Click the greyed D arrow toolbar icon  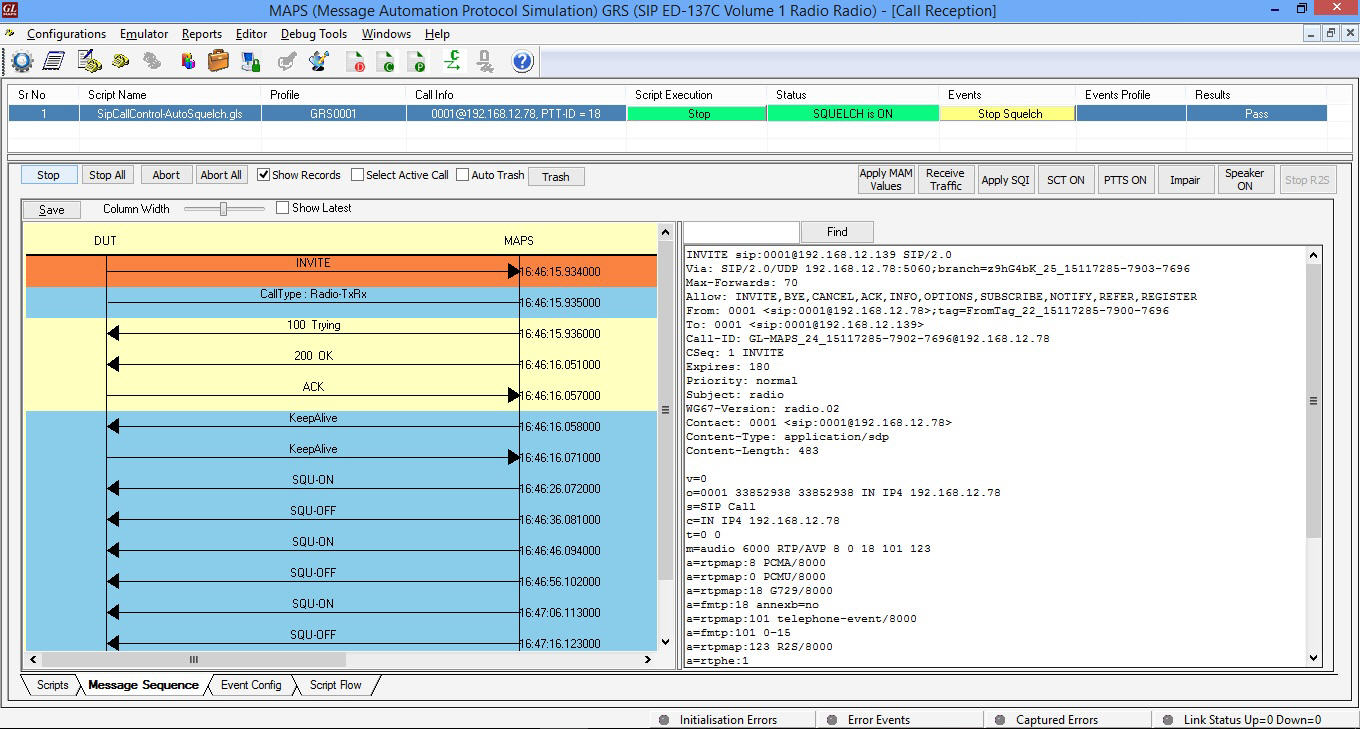coord(485,62)
